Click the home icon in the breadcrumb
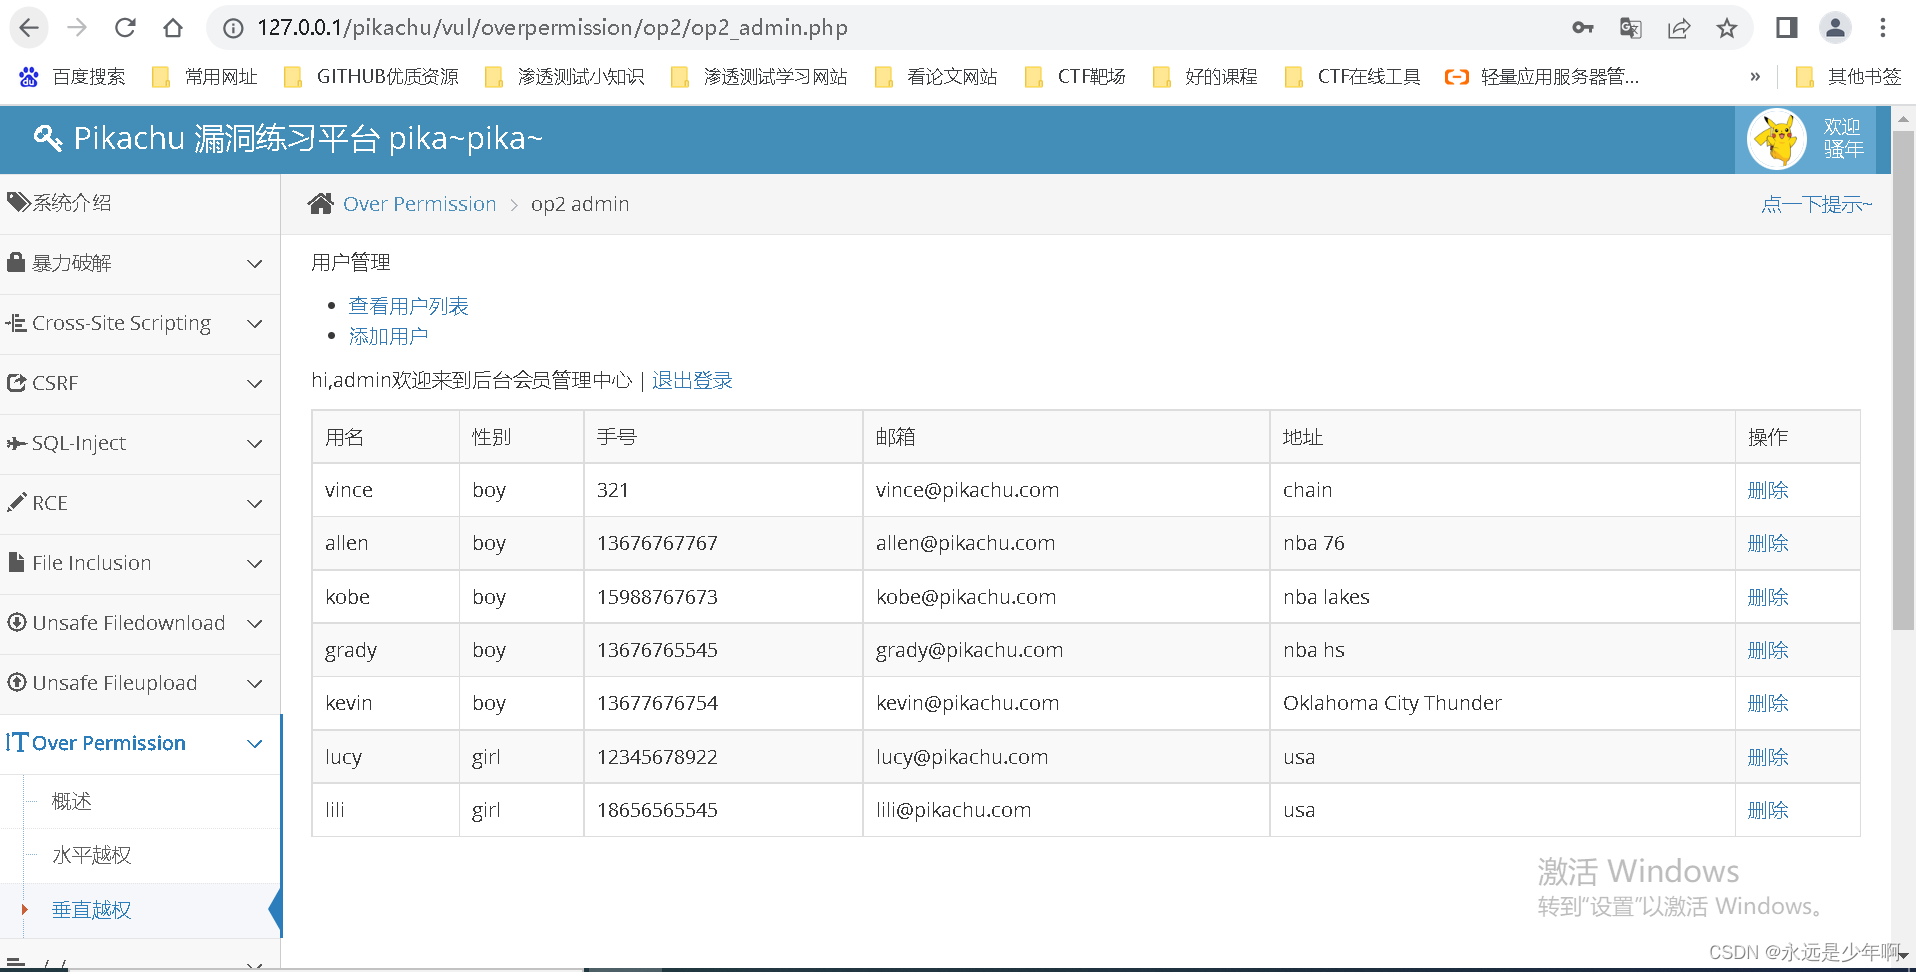The height and width of the screenshot is (972, 1916). coord(320,204)
